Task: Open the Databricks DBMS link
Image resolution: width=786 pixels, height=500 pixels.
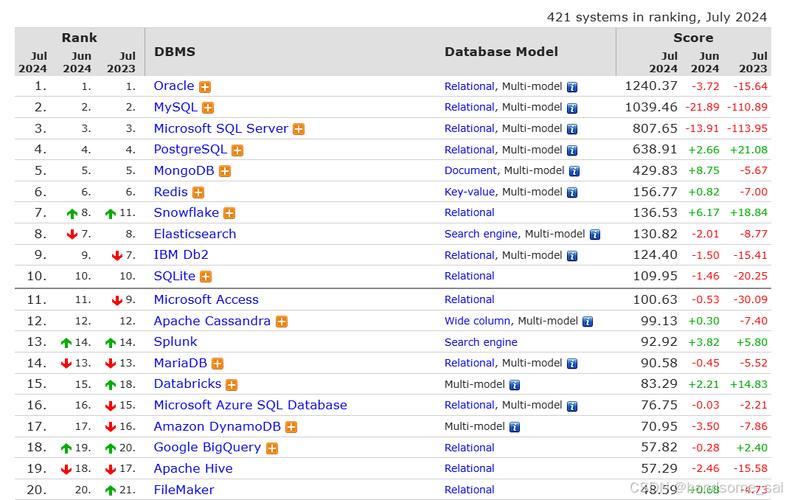Action: (187, 384)
